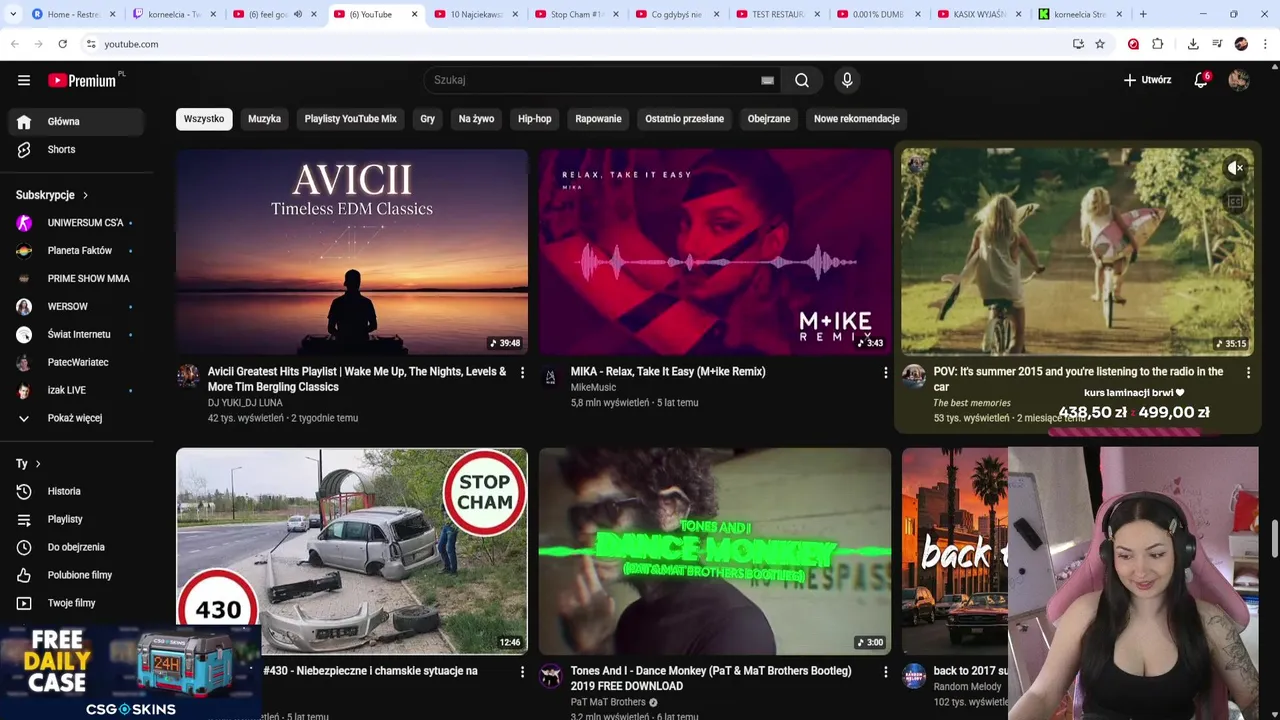
Task: Open the Planeta Faktów channel
Action: click(x=78, y=250)
